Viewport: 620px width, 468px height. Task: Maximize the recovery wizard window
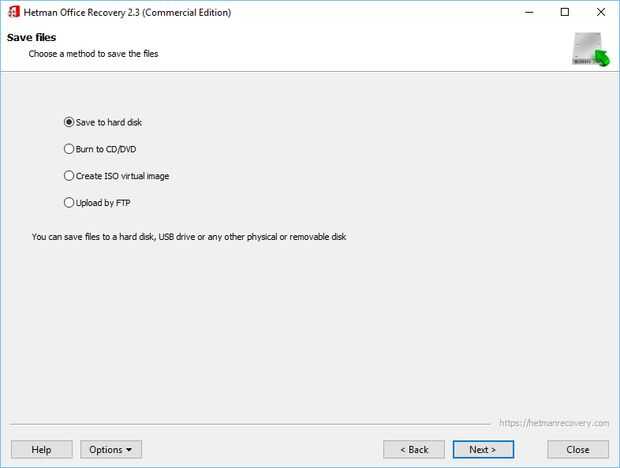(x=565, y=12)
